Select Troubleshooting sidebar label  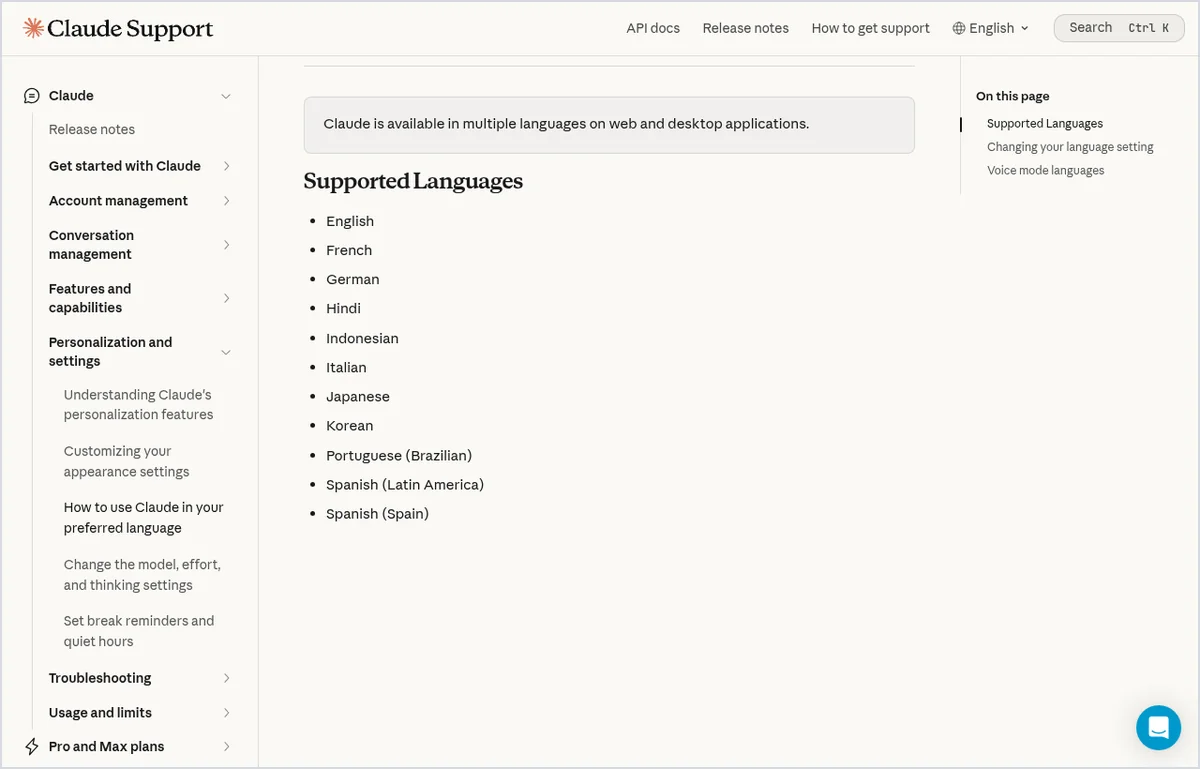click(x=100, y=678)
